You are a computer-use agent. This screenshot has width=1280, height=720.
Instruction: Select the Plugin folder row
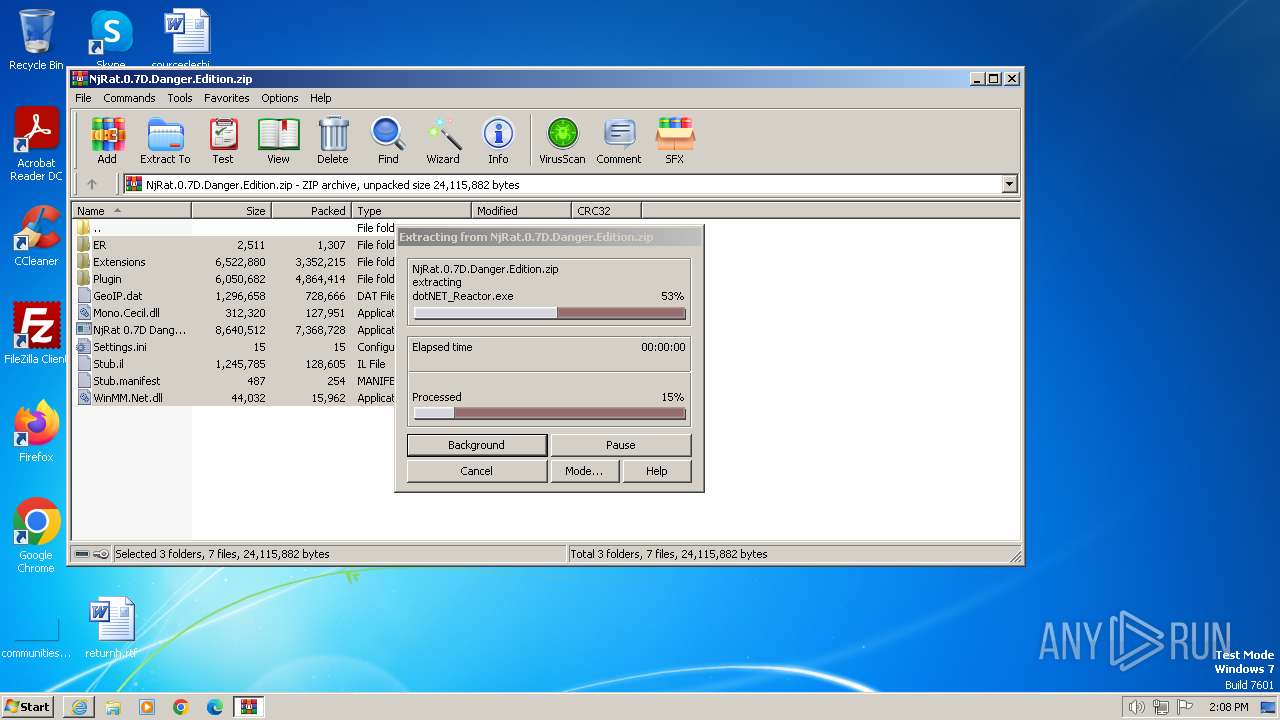[x=234, y=279]
